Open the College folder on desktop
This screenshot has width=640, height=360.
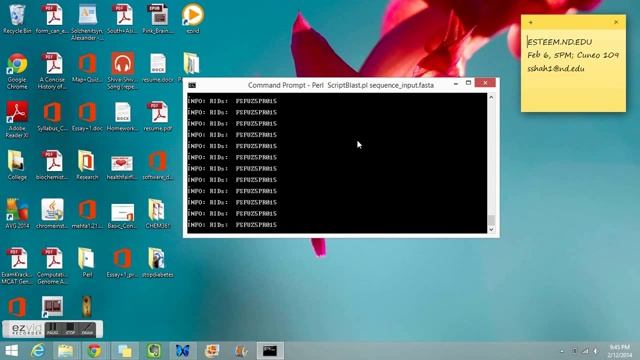(17, 165)
